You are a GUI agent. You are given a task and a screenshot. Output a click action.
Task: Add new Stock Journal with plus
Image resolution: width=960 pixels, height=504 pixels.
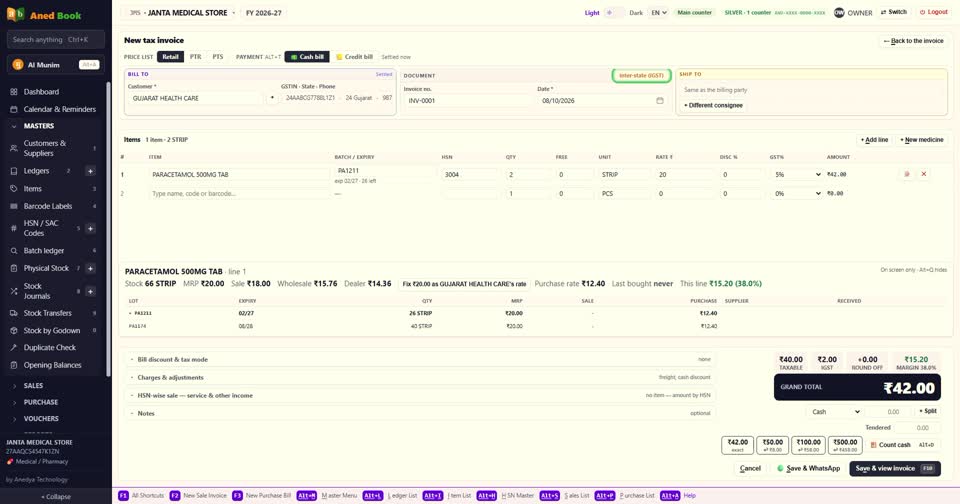(x=90, y=291)
